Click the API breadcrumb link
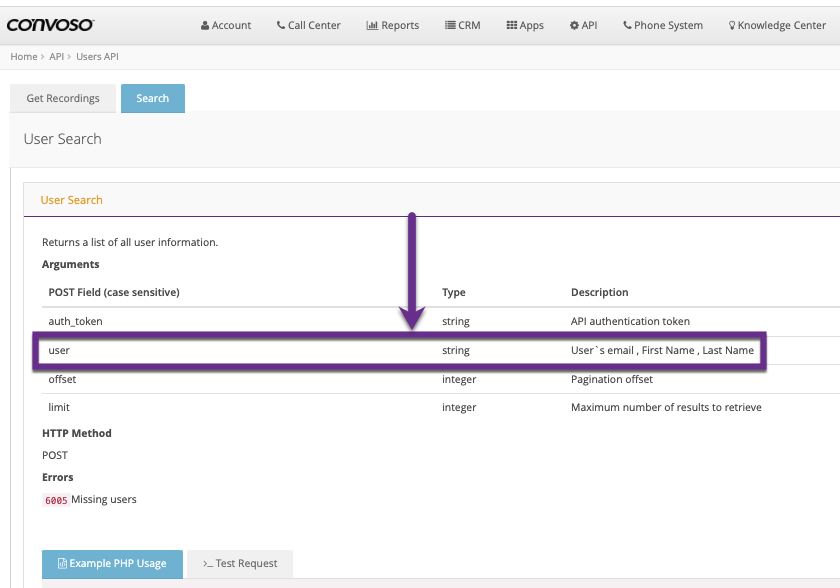840x588 pixels. [57, 57]
